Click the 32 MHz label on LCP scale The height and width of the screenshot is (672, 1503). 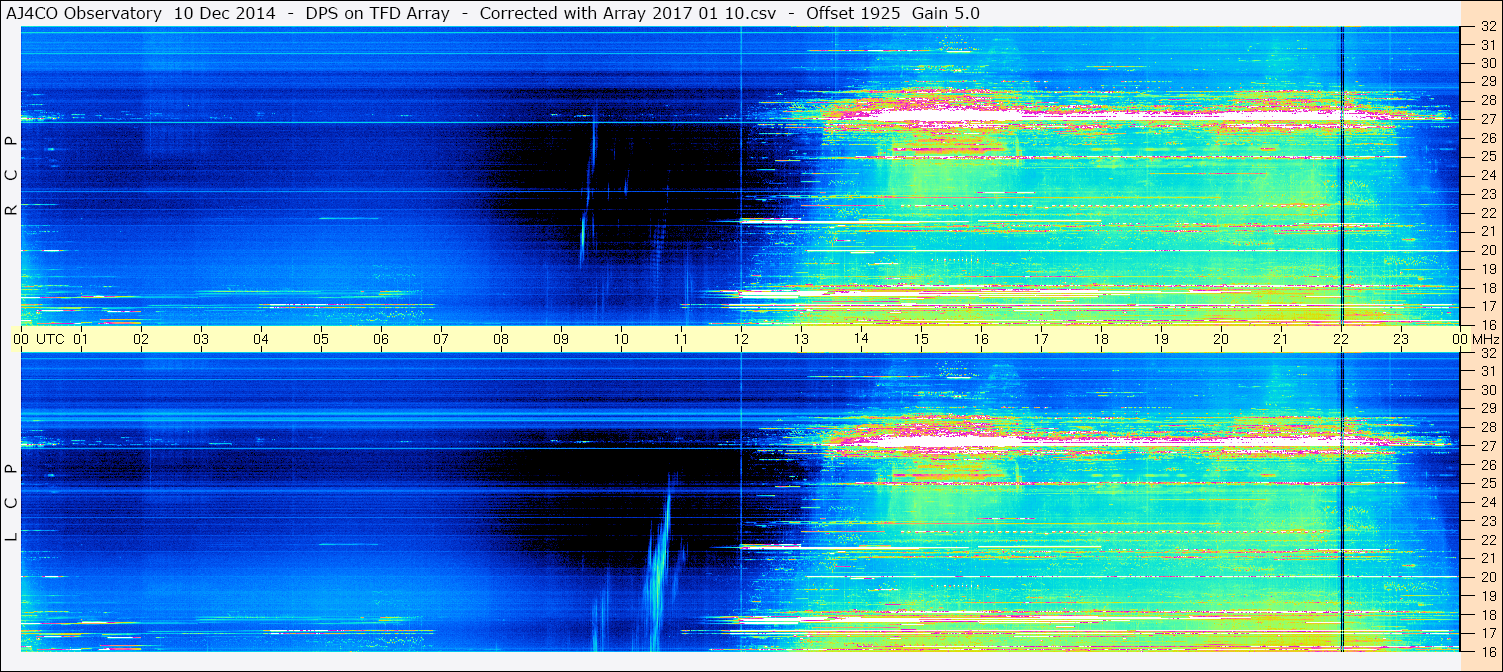(x=1488, y=352)
